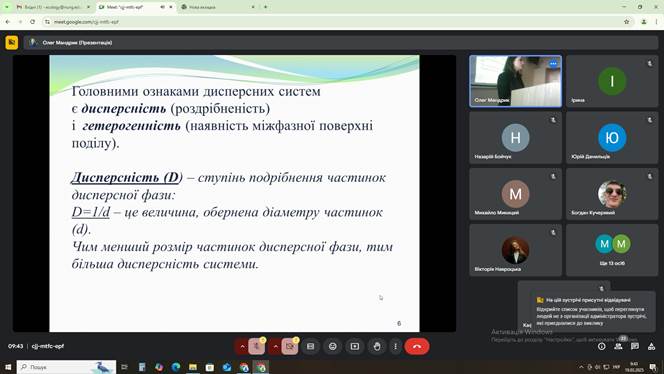Viewport: 664px width, 374px height.
Task: Turn on the microphone in Meet
Action: click(256, 346)
